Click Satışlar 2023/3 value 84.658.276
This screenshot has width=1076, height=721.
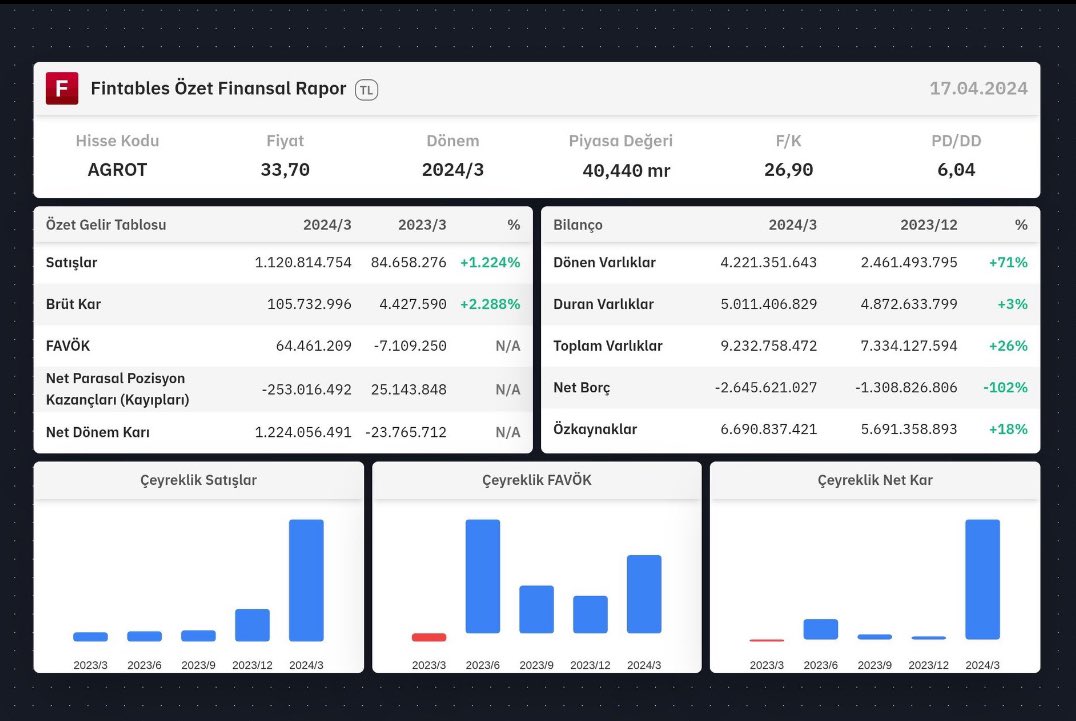coord(408,263)
